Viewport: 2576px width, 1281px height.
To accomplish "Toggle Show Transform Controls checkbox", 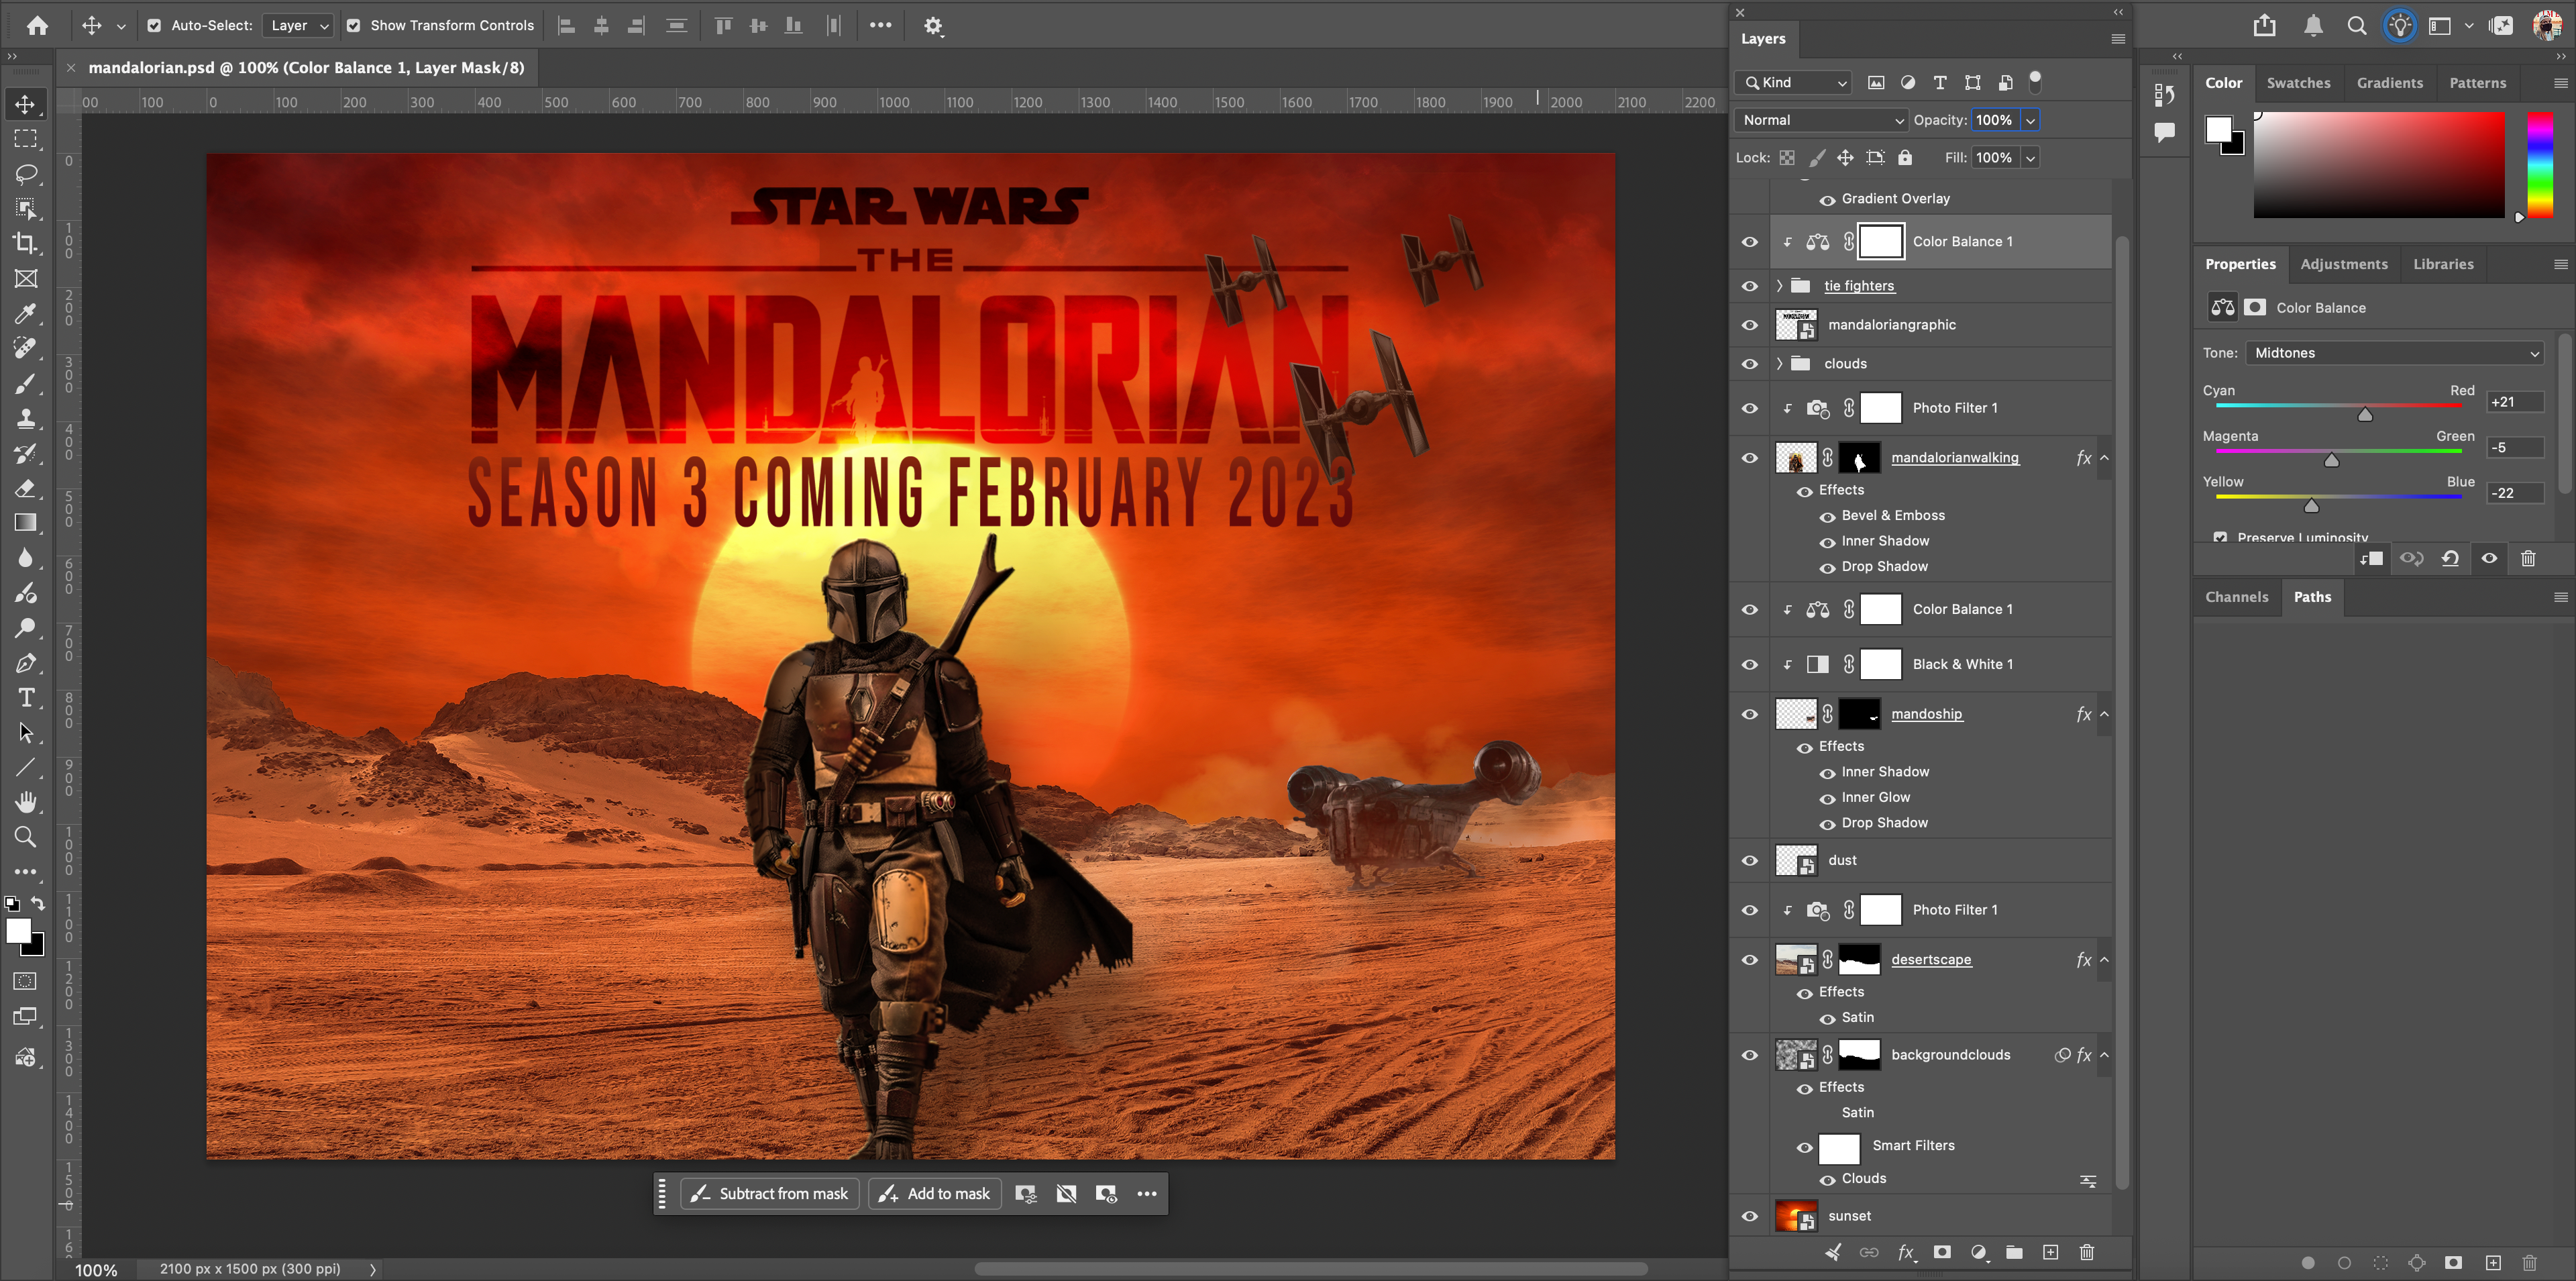I will tap(353, 26).
